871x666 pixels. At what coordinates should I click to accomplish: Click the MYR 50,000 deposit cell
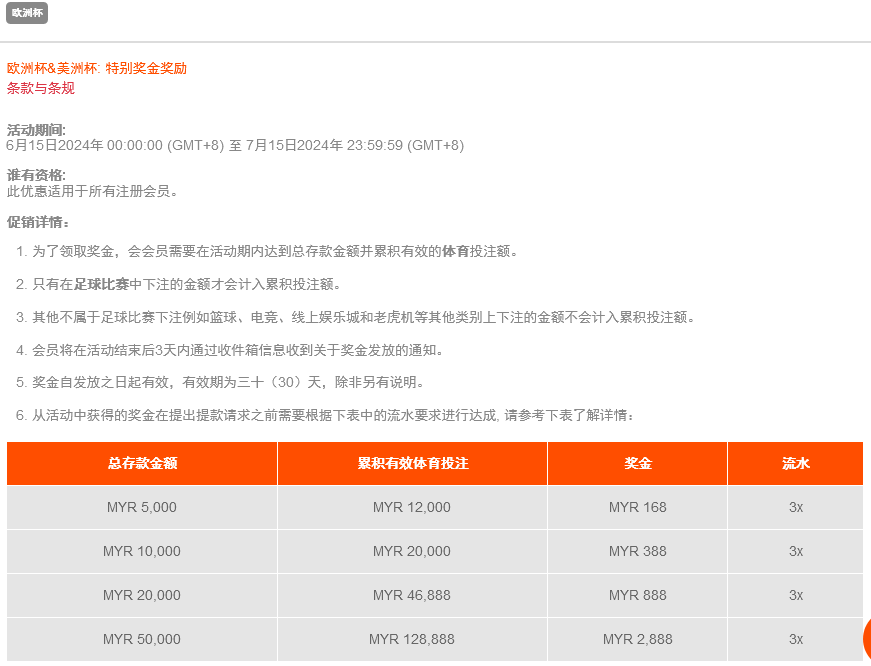click(x=142, y=639)
